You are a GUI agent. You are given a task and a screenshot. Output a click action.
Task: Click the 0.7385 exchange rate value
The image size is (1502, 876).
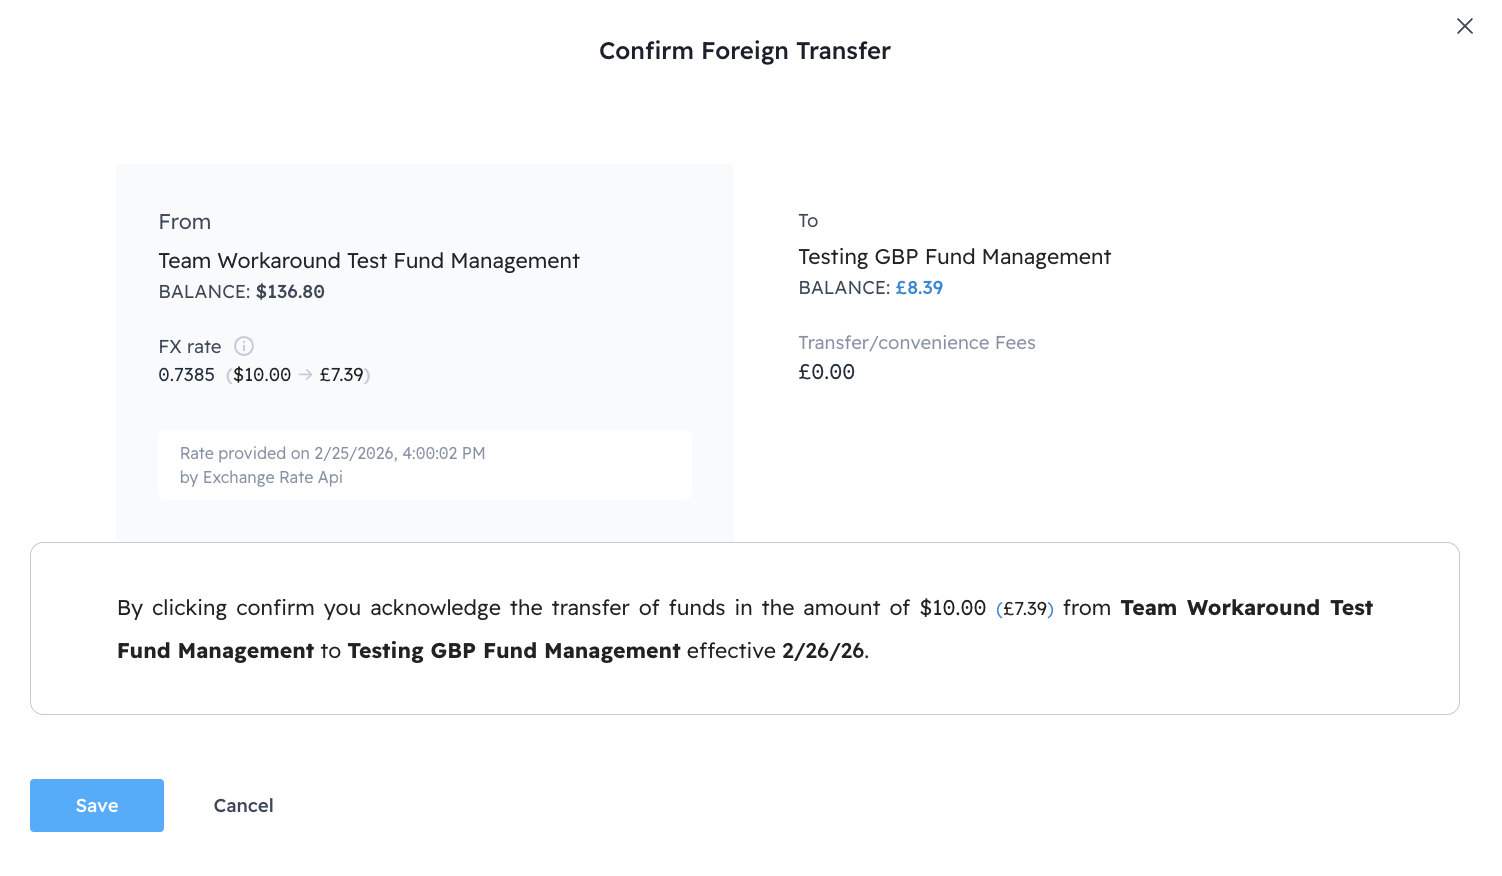[x=186, y=375]
